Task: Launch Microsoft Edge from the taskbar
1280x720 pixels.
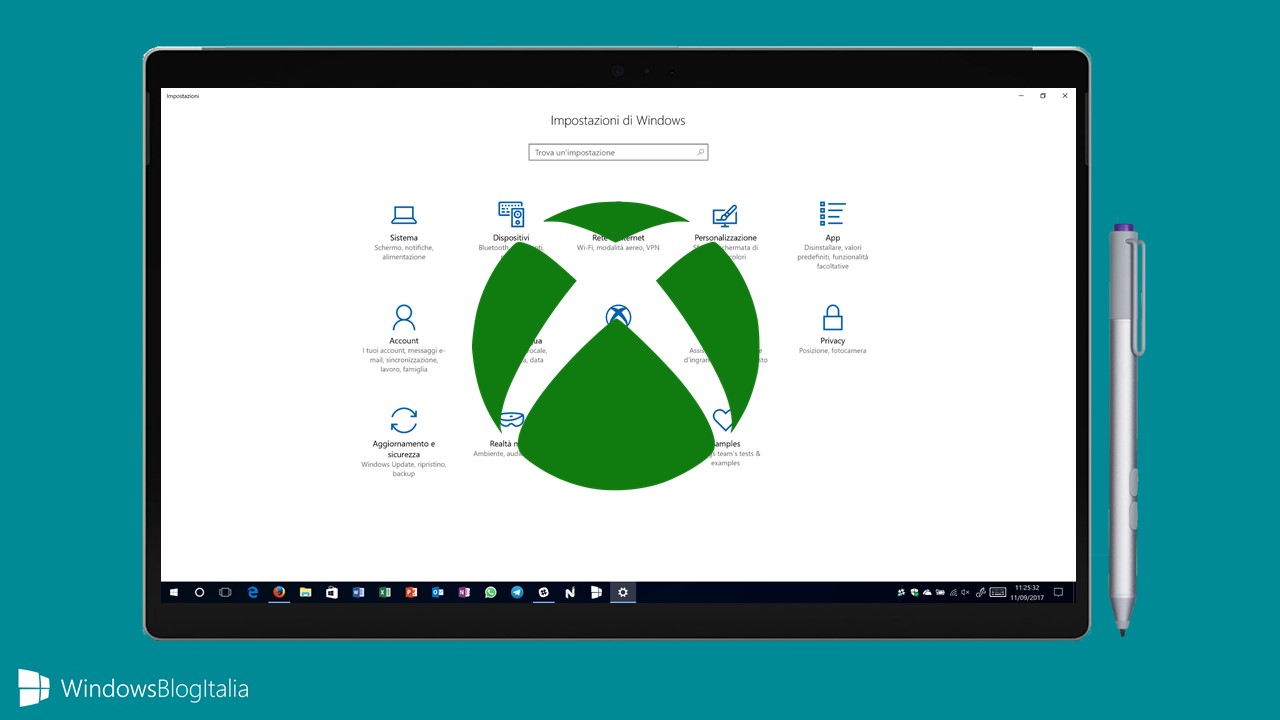Action: pyautogui.click(x=253, y=592)
